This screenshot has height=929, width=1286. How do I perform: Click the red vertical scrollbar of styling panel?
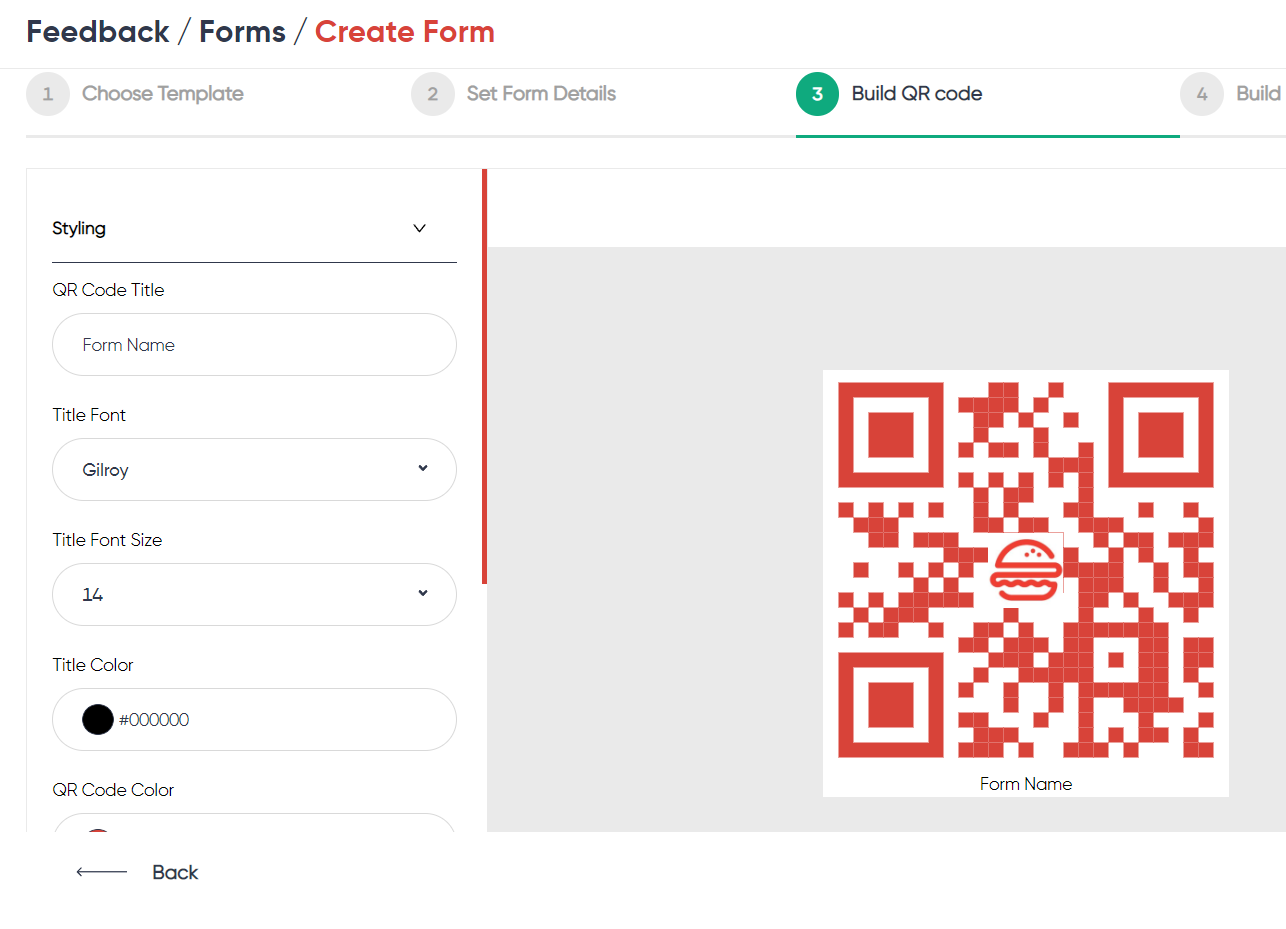[x=484, y=376]
